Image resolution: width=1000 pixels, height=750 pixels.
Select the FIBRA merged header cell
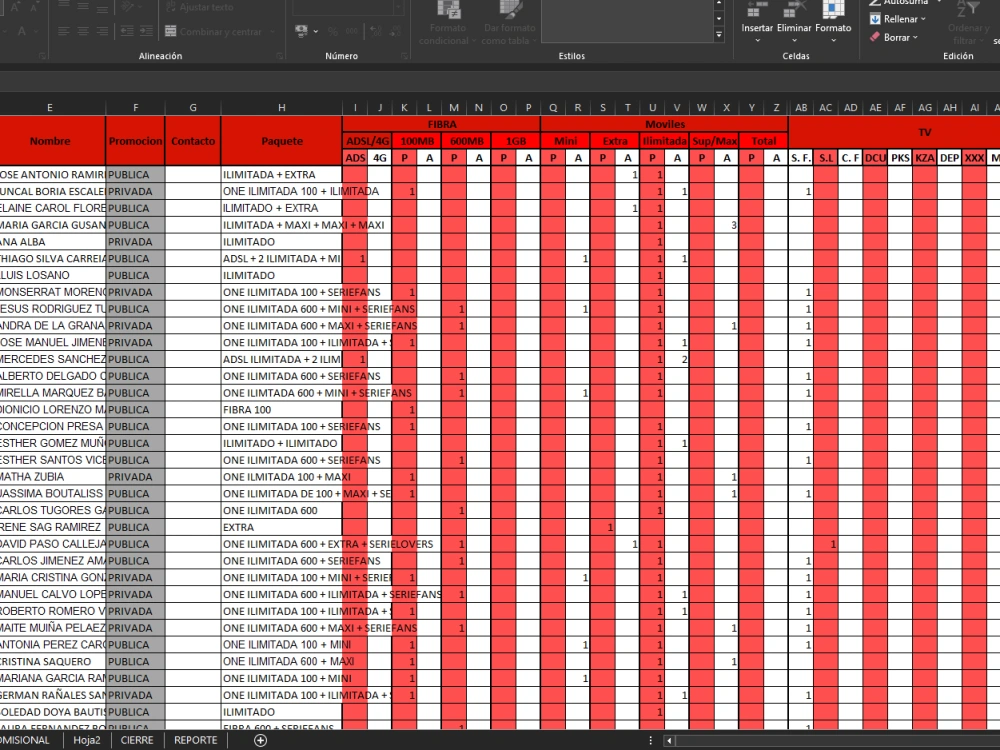[441, 124]
